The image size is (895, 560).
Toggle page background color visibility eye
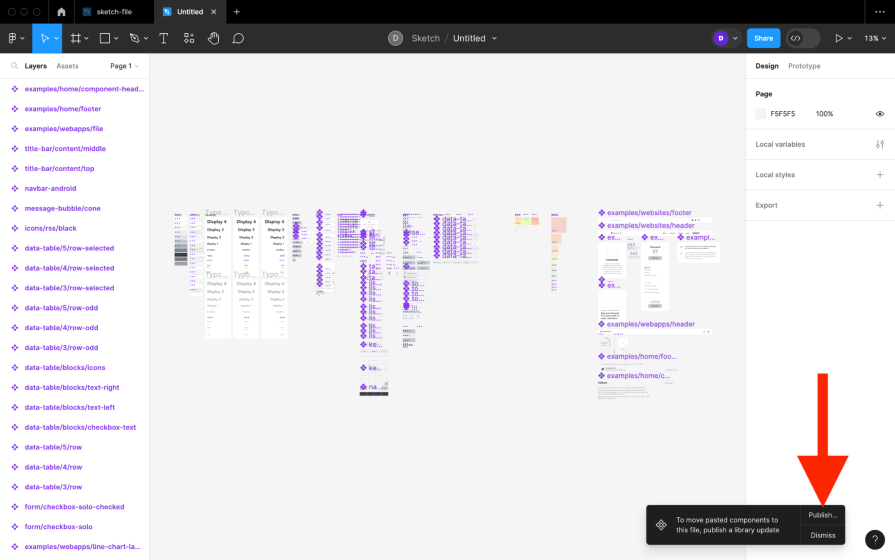coord(880,114)
